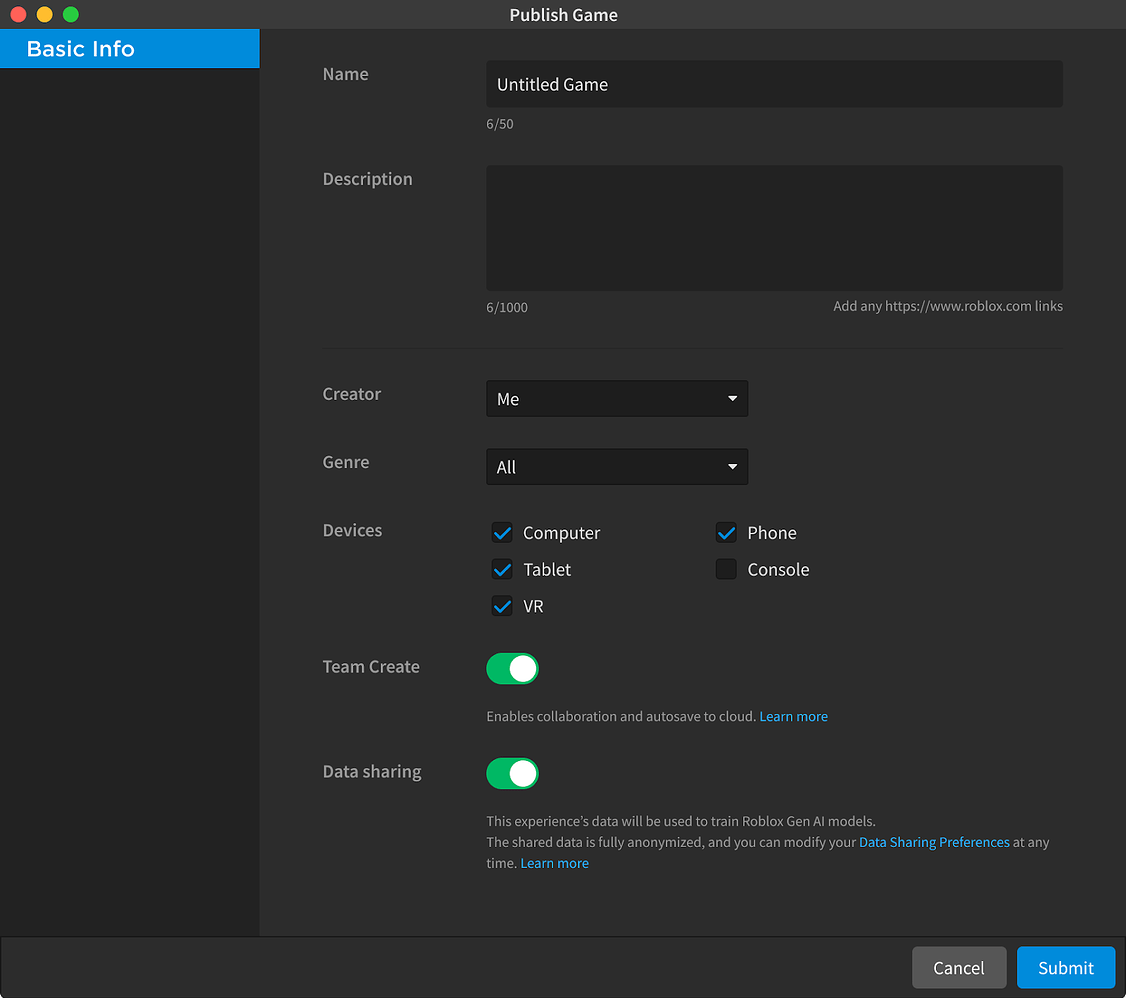Open the Team Create Learn more link

(x=793, y=716)
